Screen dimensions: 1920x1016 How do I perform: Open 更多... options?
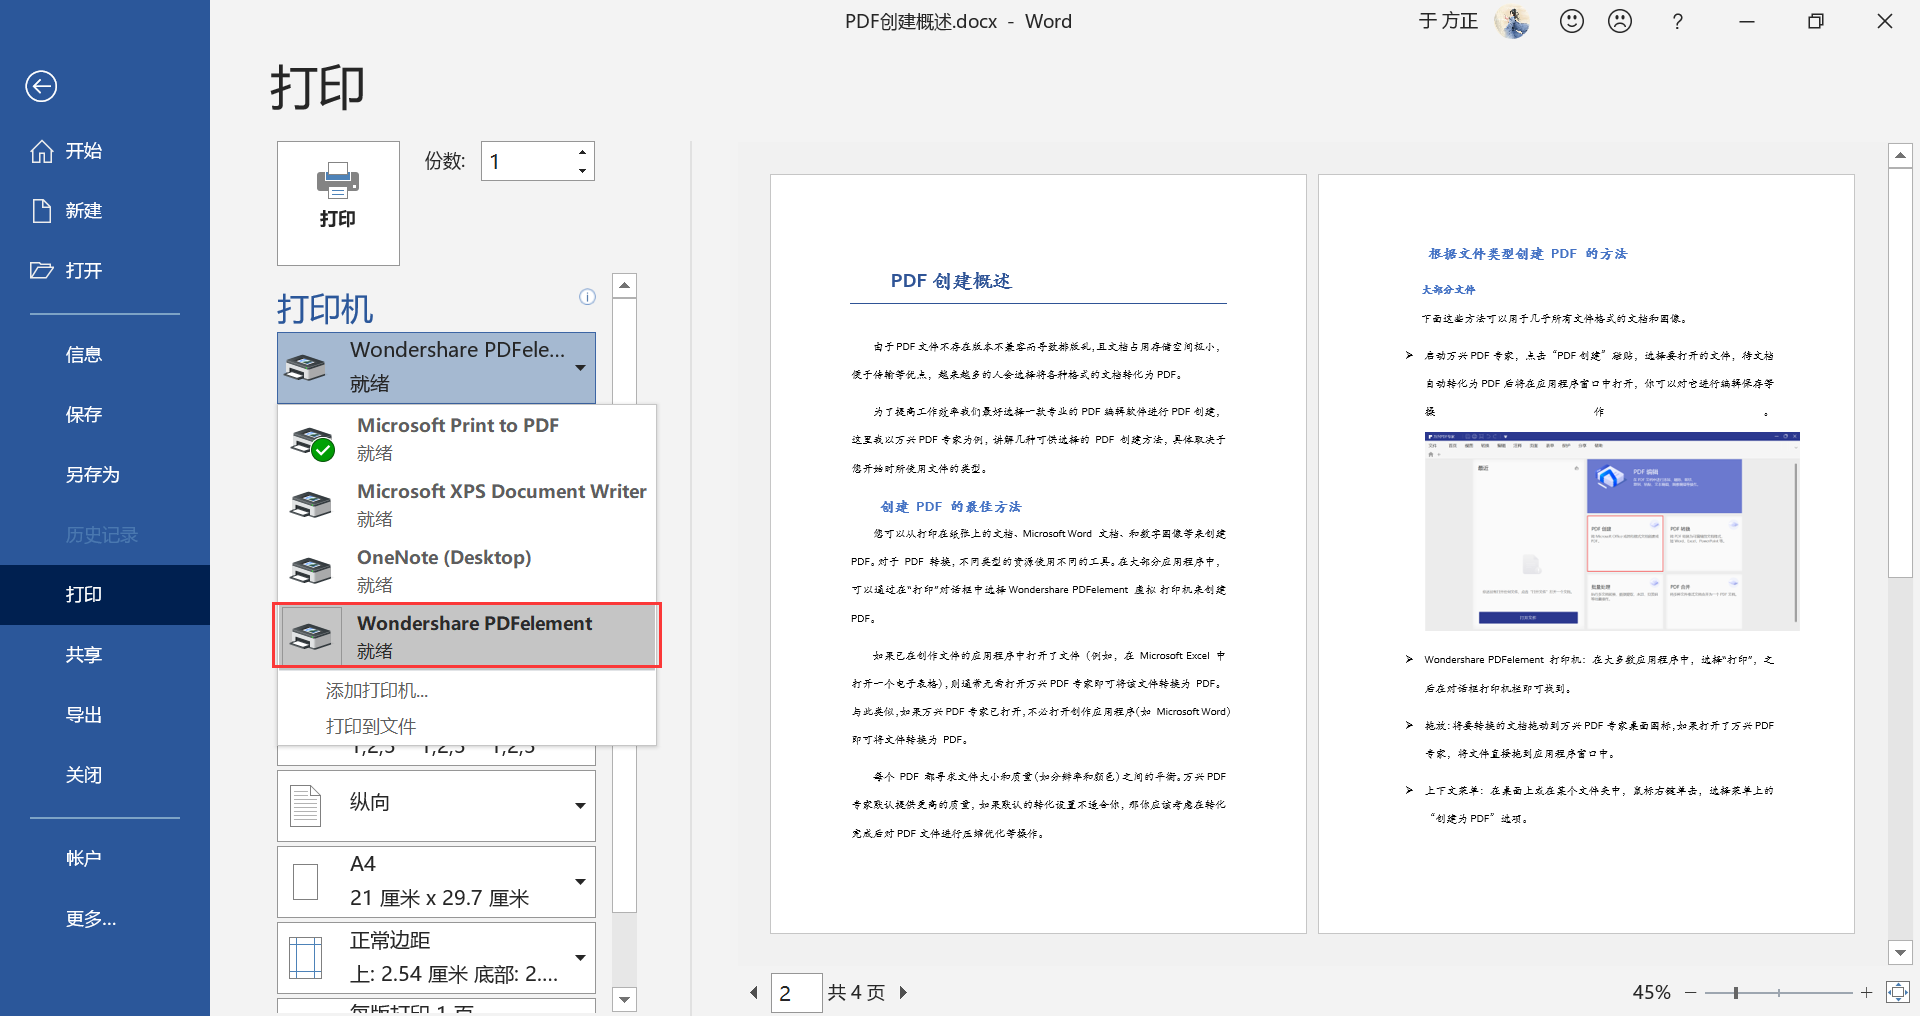pyautogui.click(x=105, y=918)
